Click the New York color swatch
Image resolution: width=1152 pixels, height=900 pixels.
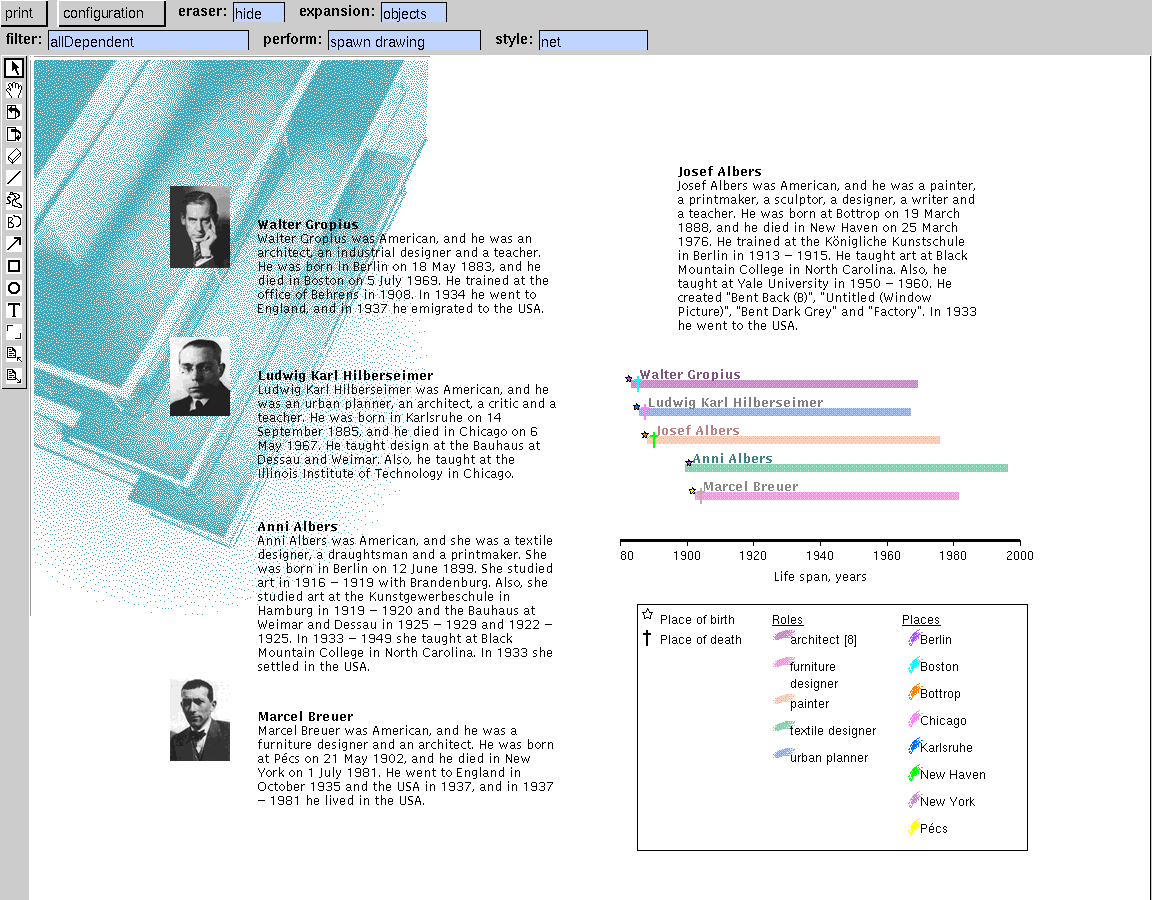tap(915, 799)
